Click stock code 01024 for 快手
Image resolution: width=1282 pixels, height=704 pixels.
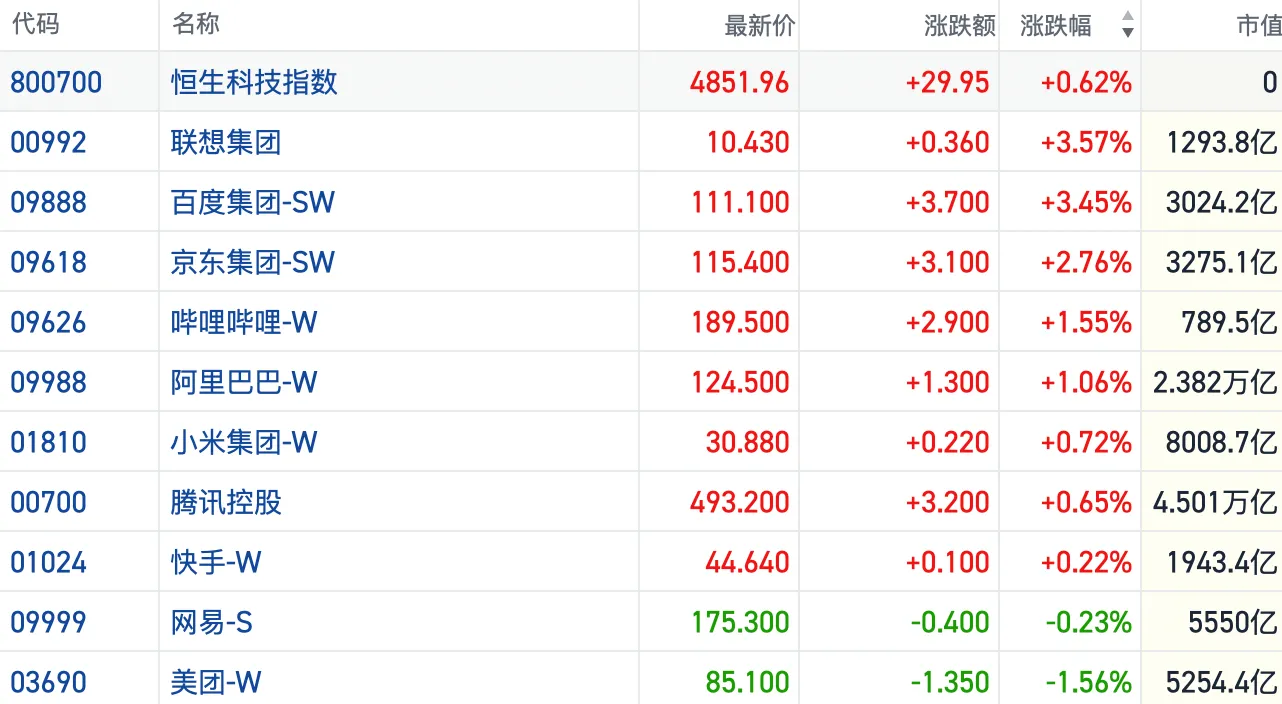click(48, 562)
